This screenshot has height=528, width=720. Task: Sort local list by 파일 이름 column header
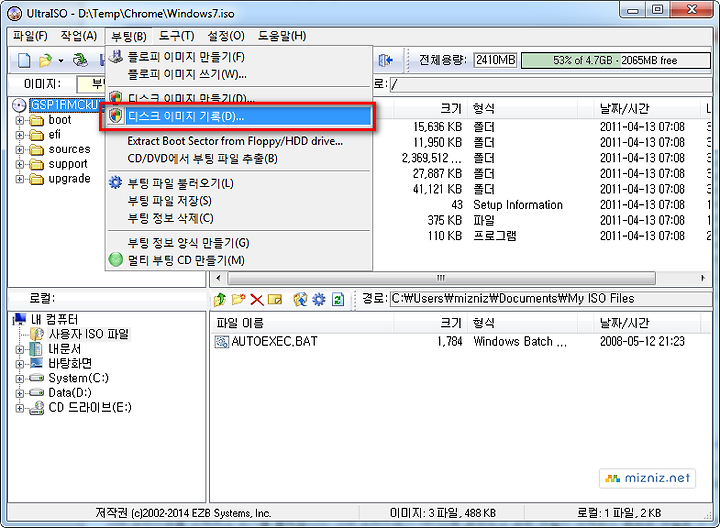tap(303, 323)
